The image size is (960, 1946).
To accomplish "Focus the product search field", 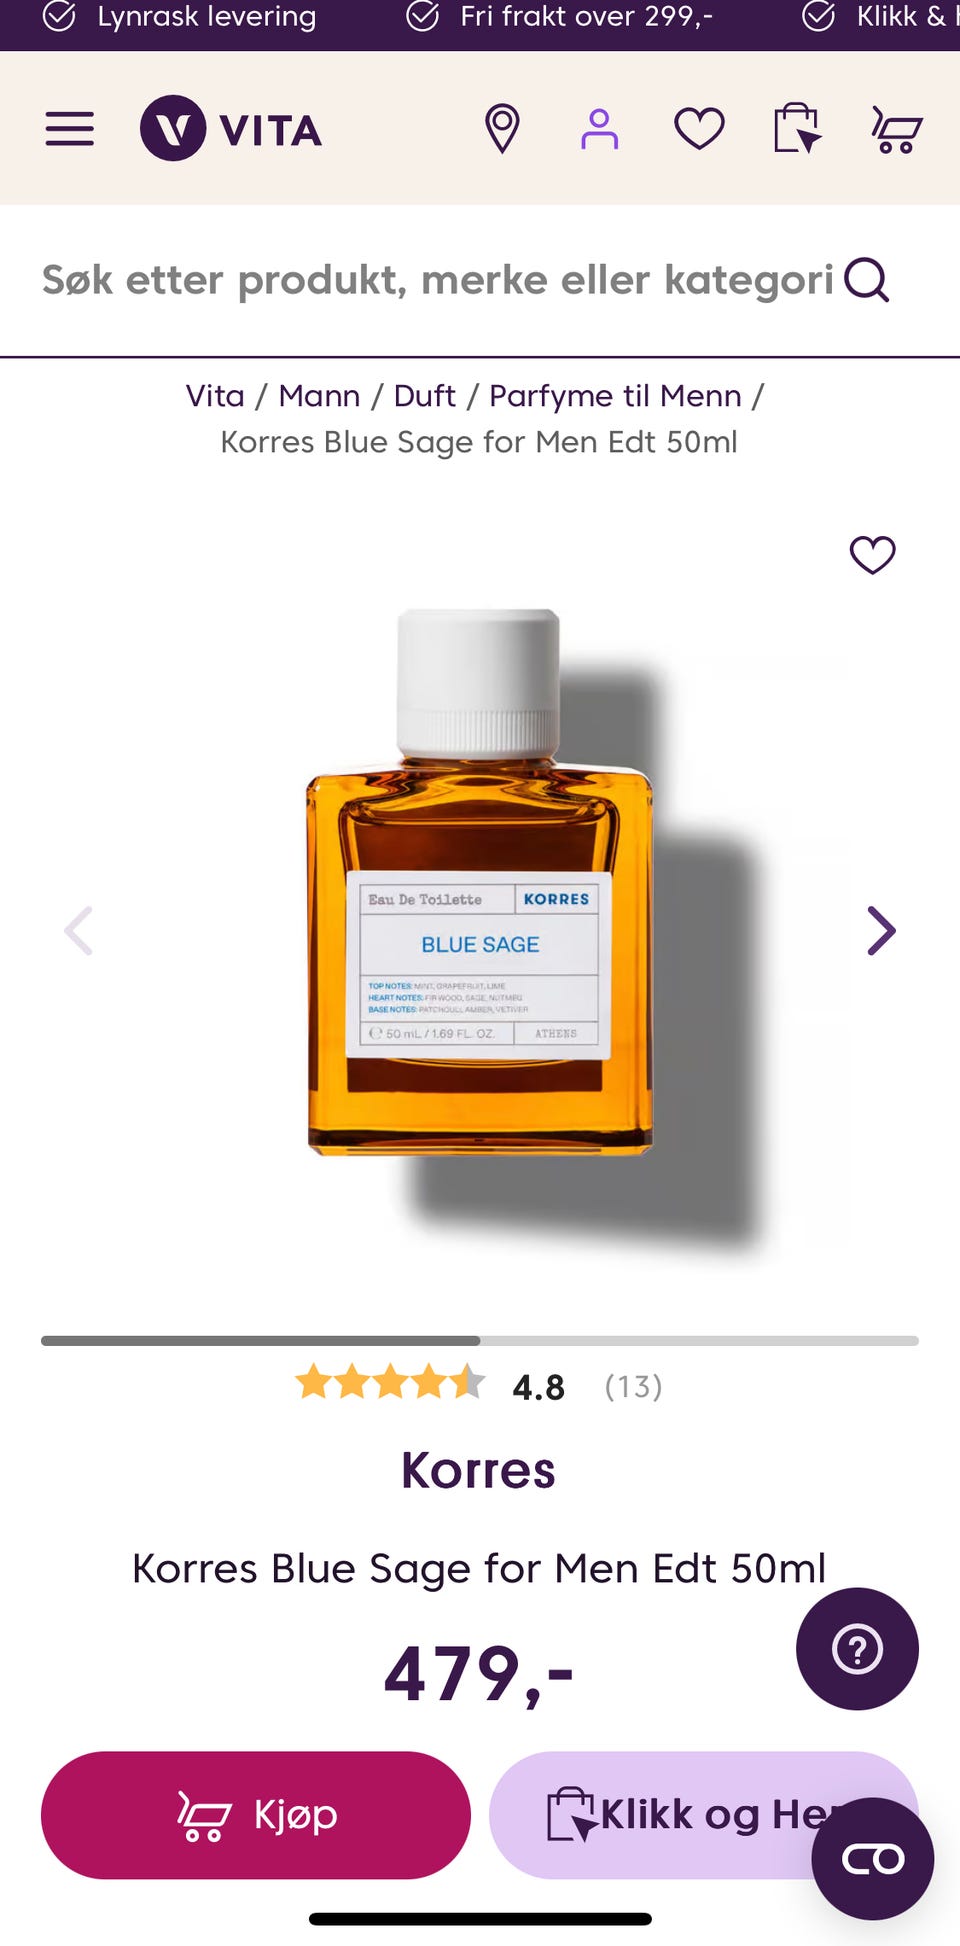I will [x=438, y=280].
